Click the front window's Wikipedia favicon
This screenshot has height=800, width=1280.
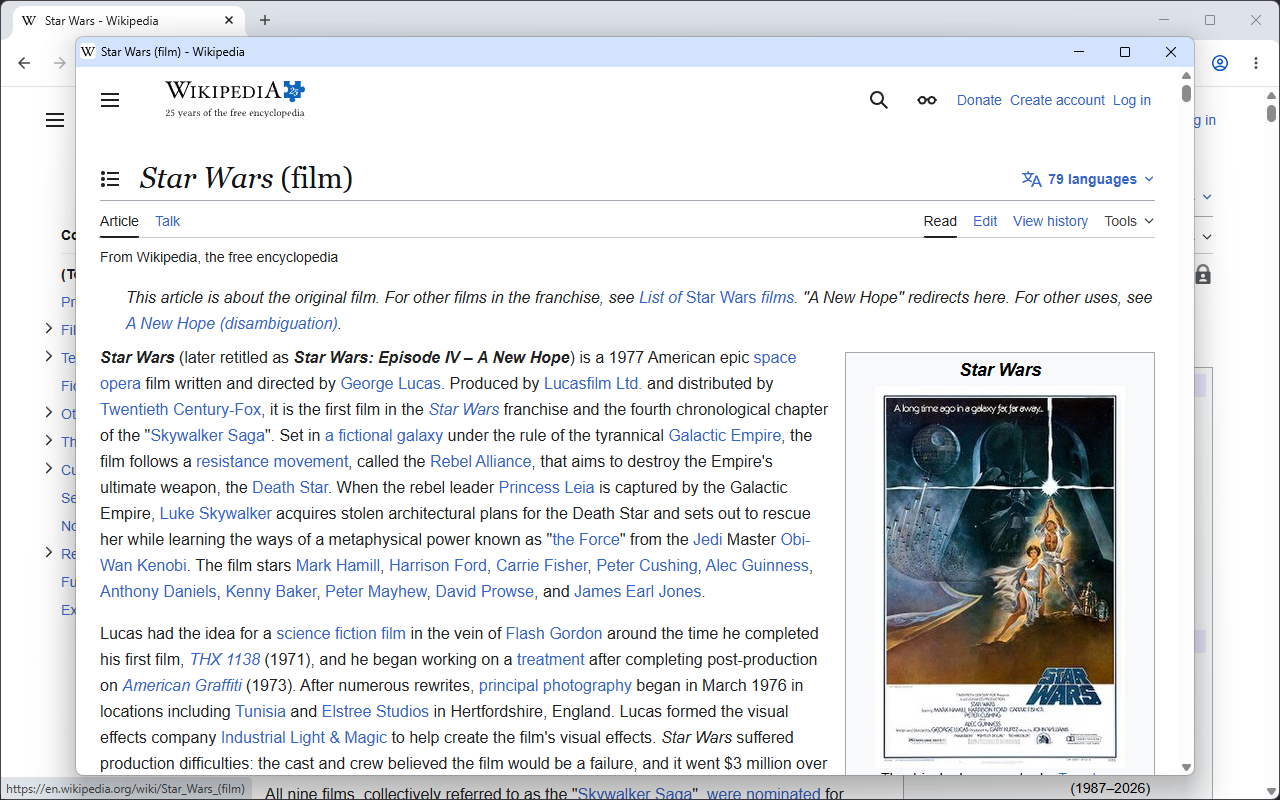(88, 52)
